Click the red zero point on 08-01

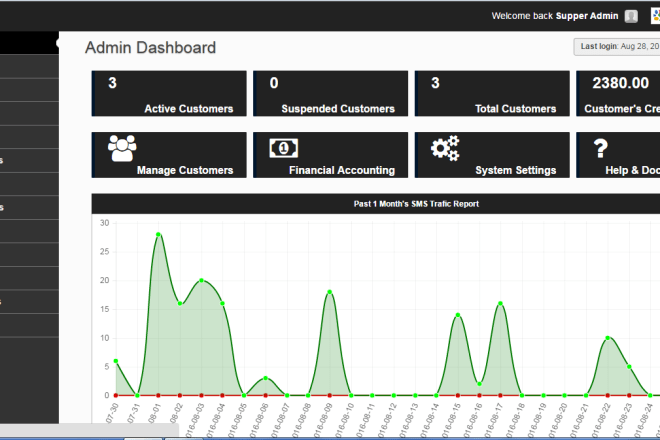coord(158,395)
